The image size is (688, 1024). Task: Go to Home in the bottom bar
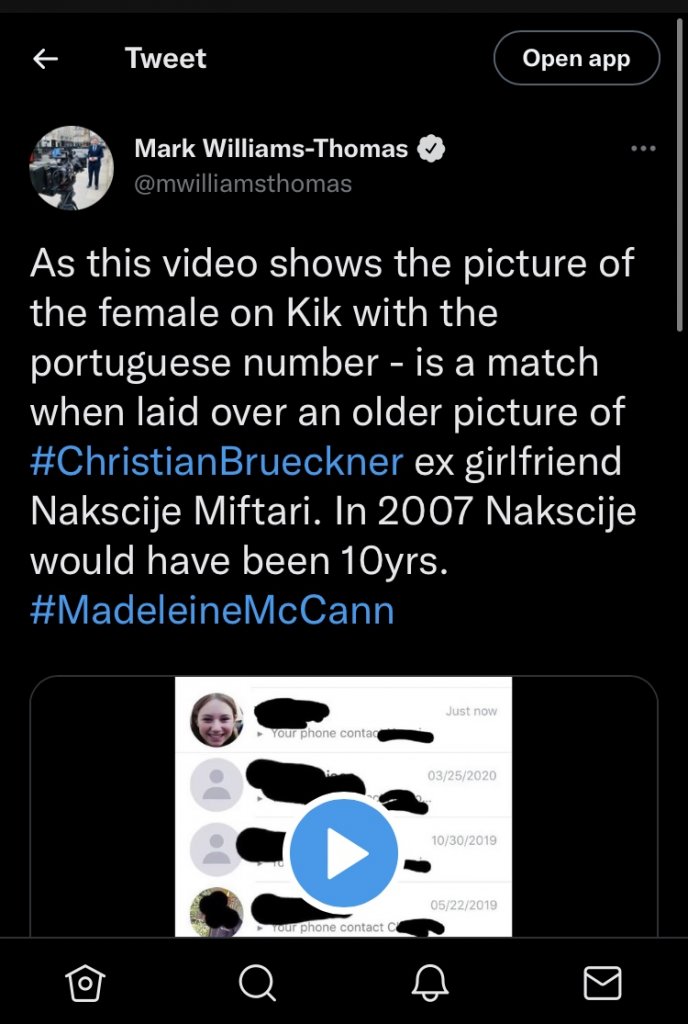[85, 984]
